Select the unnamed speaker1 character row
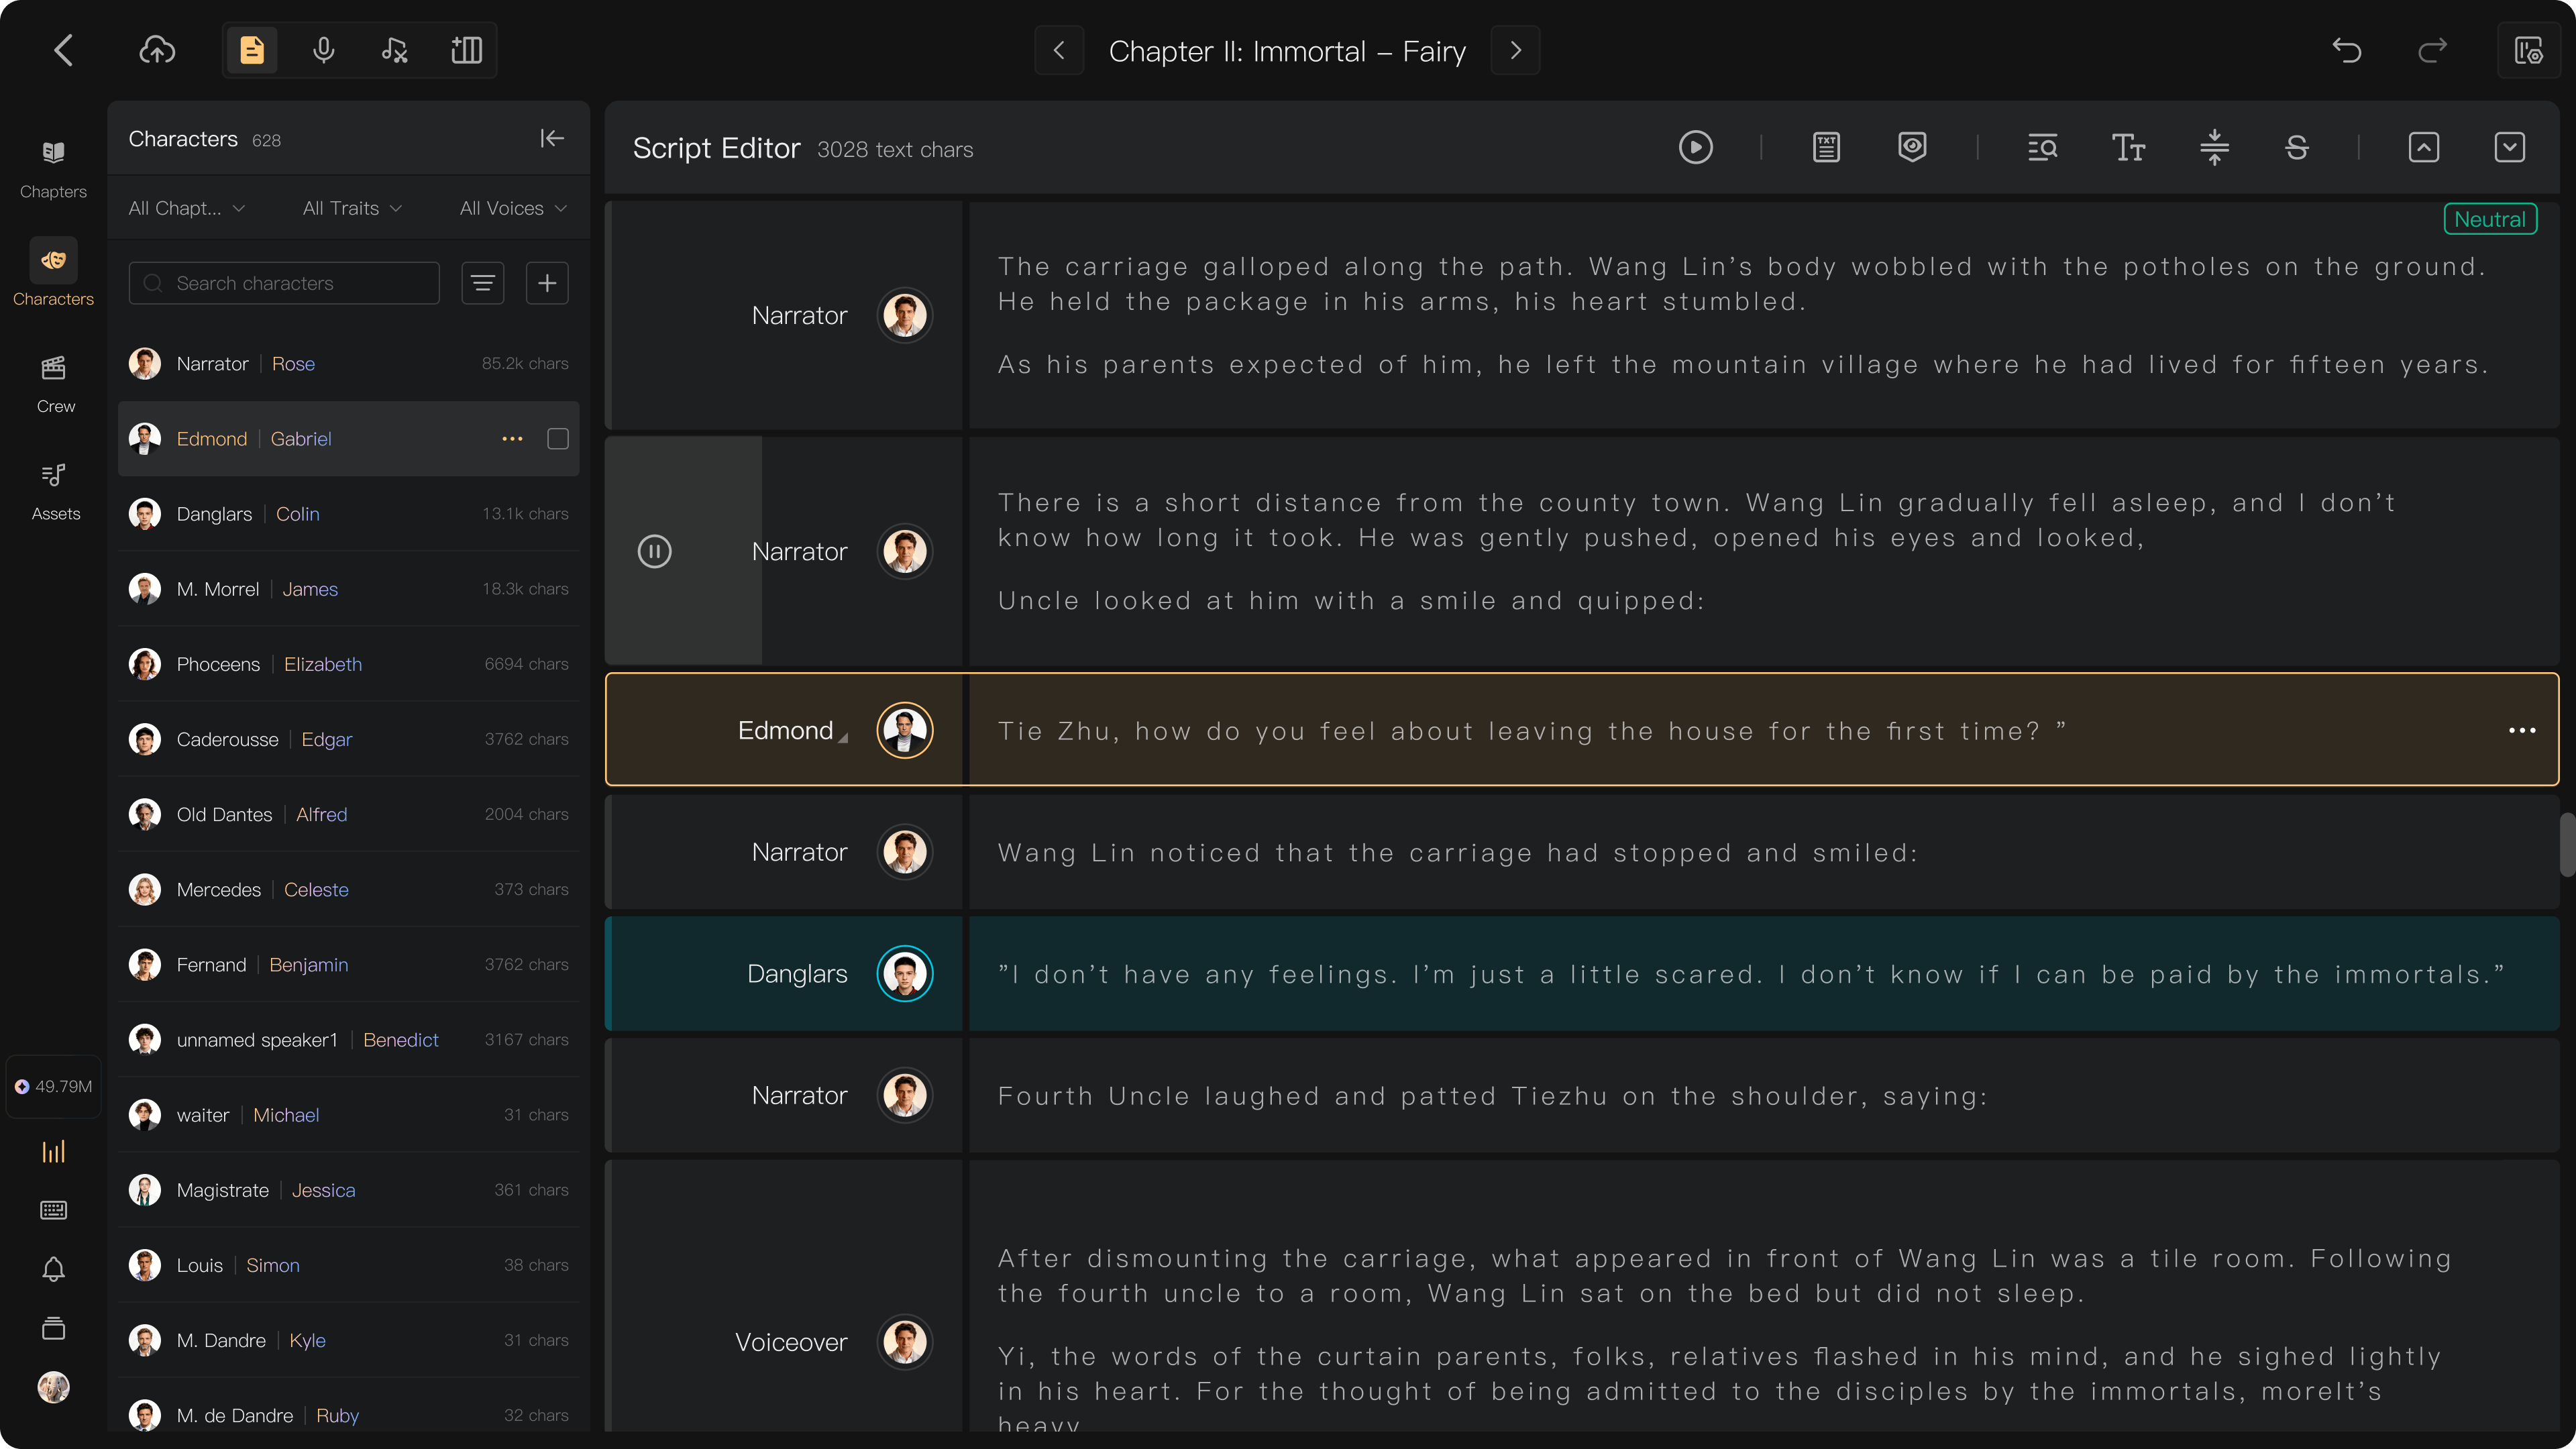 348,1040
